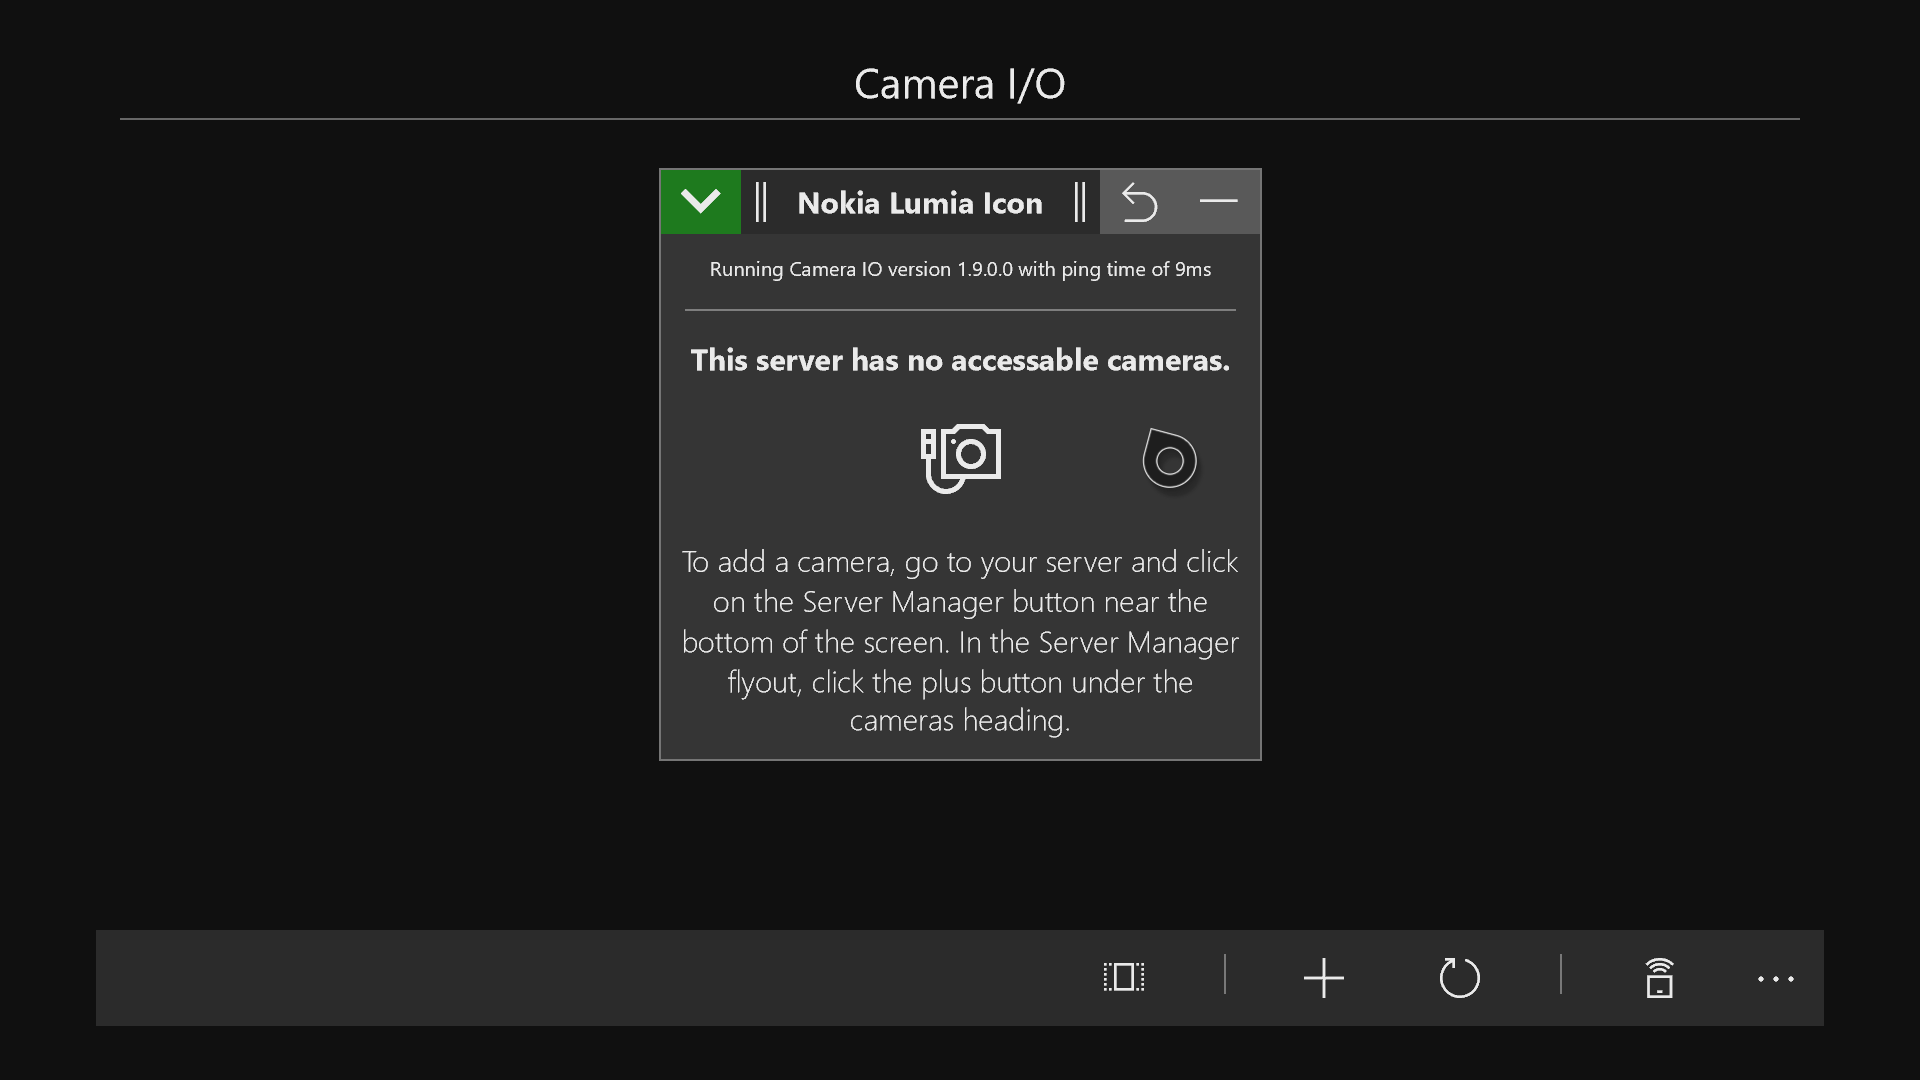Open the layout view icon in bottom bar

(1123, 977)
